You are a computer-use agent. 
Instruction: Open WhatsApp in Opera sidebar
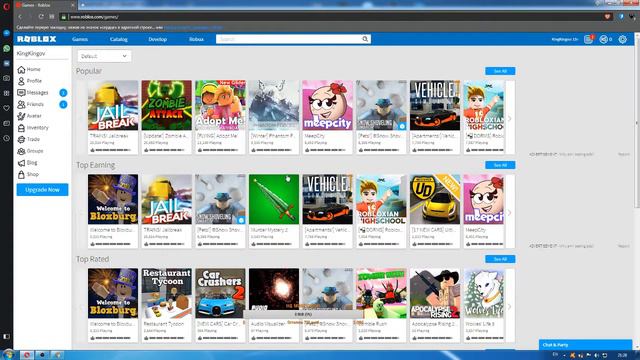(x=7, y=48)
